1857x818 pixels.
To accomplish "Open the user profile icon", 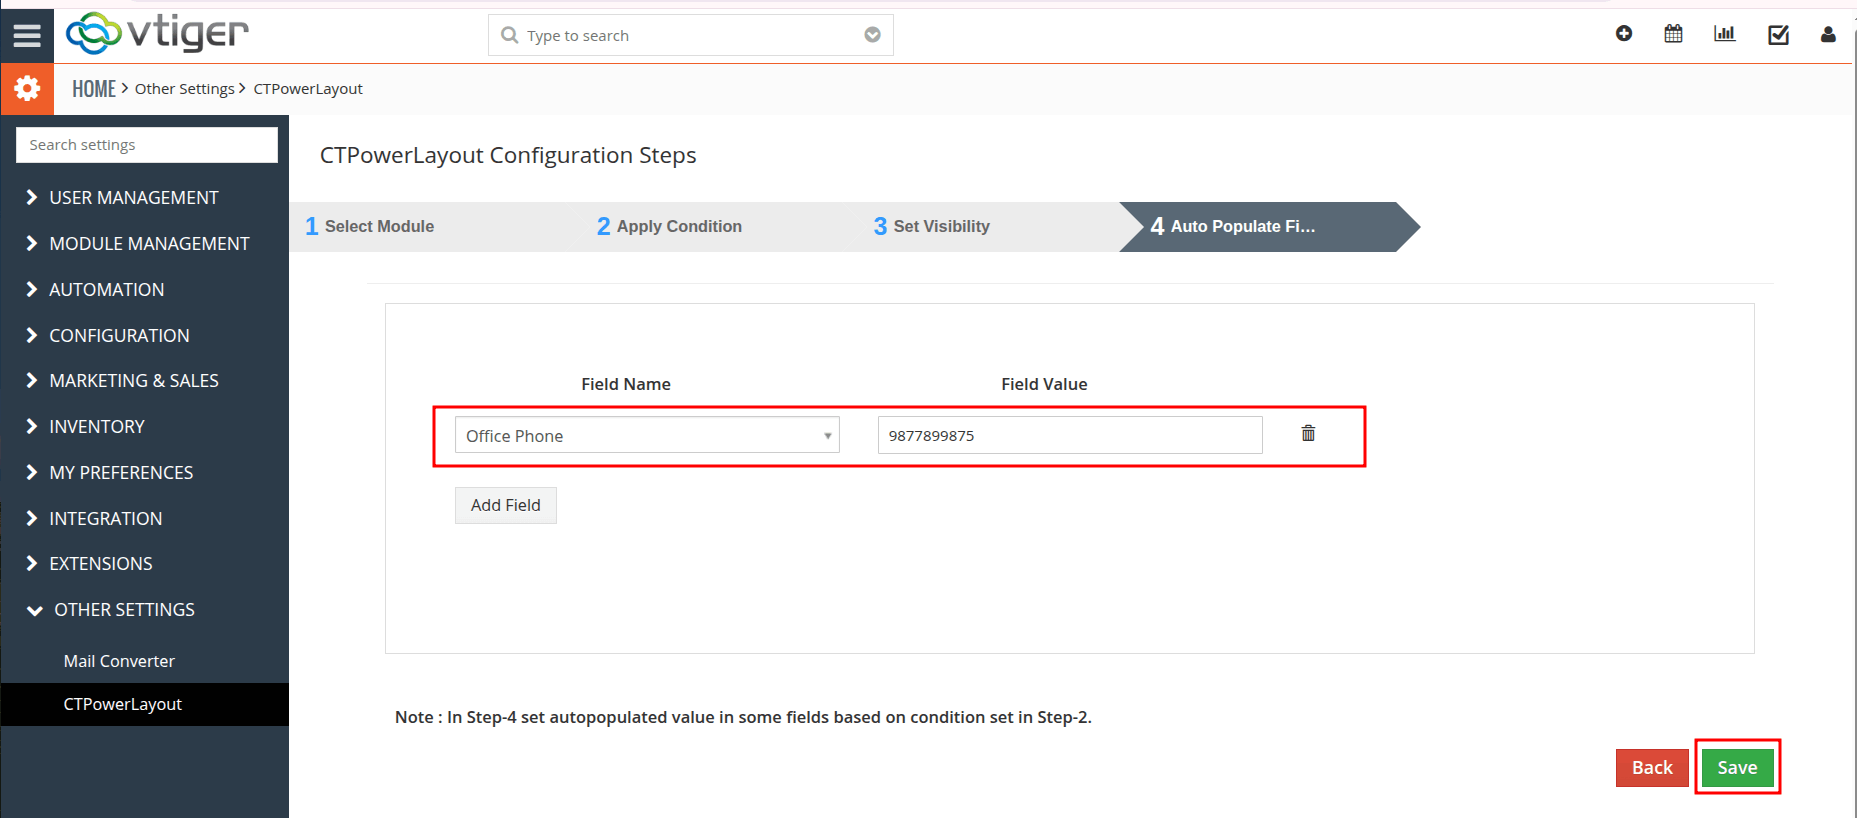I will pos(1828,35).
